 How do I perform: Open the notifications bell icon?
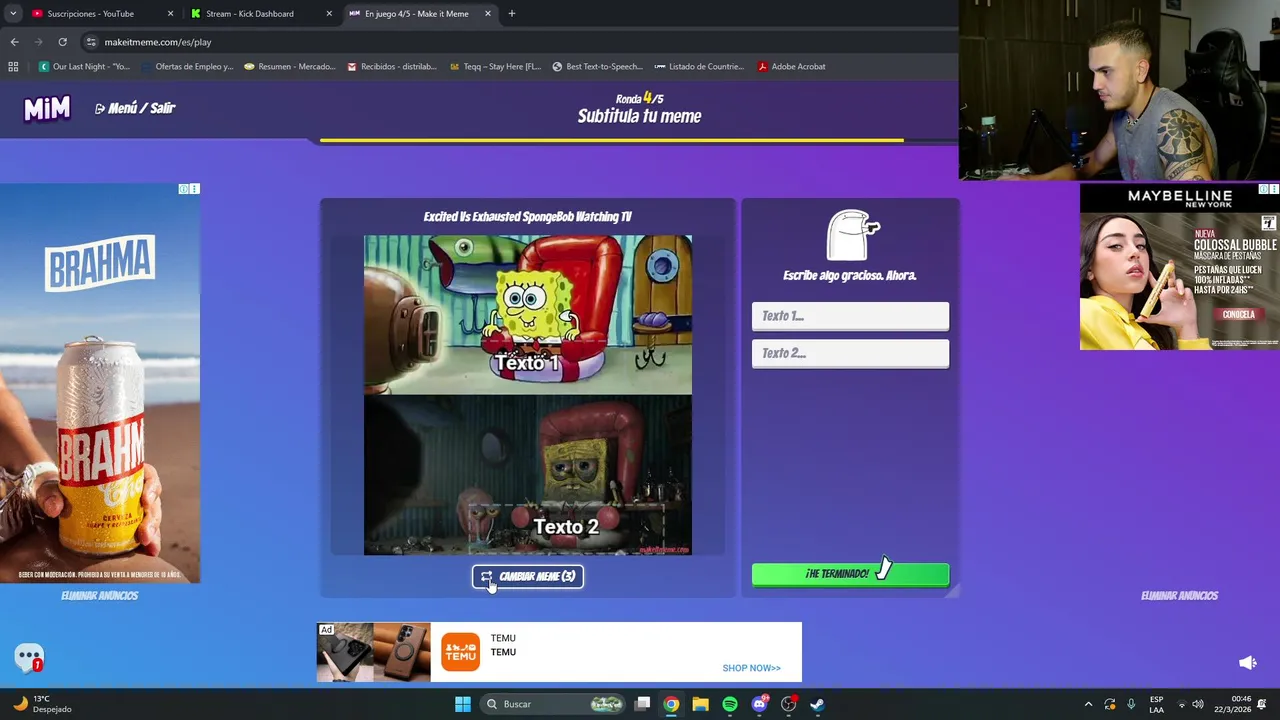point(1263,704)
